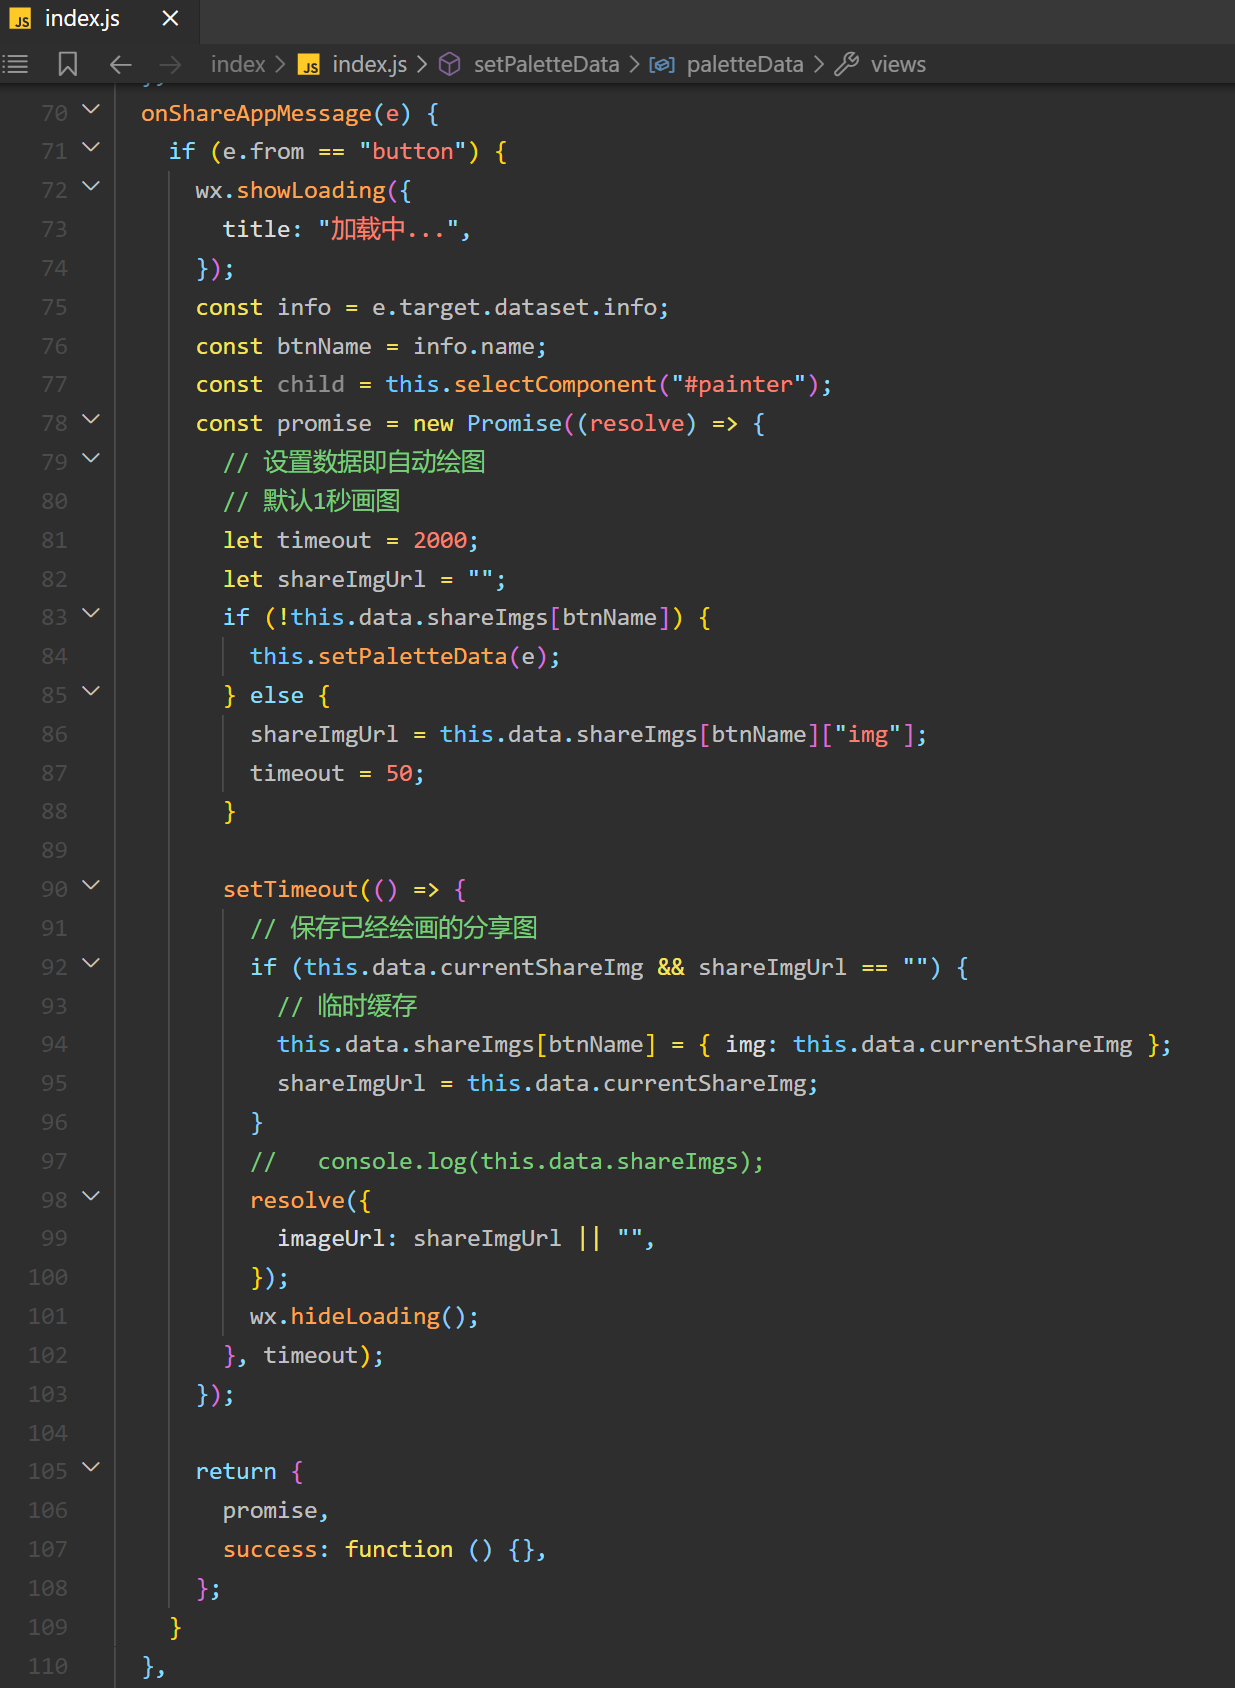Collapse onShareAppMessage function at line 70
Screen dimensions: 1235x1688
(91, 109)
